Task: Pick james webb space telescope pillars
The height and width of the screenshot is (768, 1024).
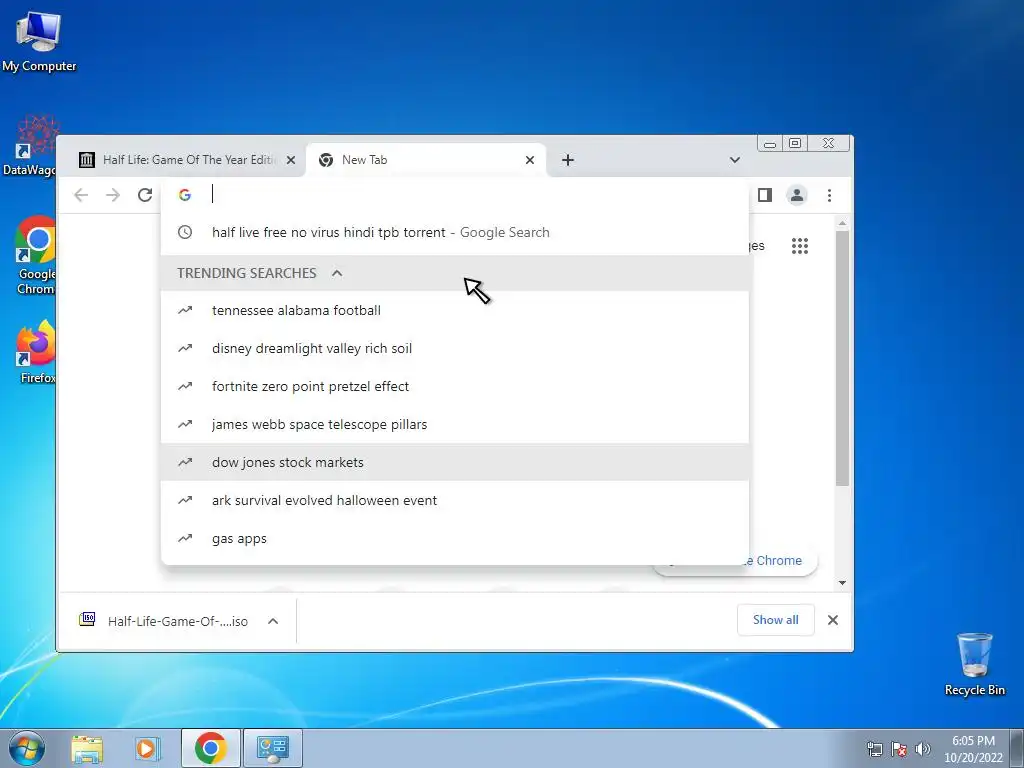Action: (x=455, y=424)
